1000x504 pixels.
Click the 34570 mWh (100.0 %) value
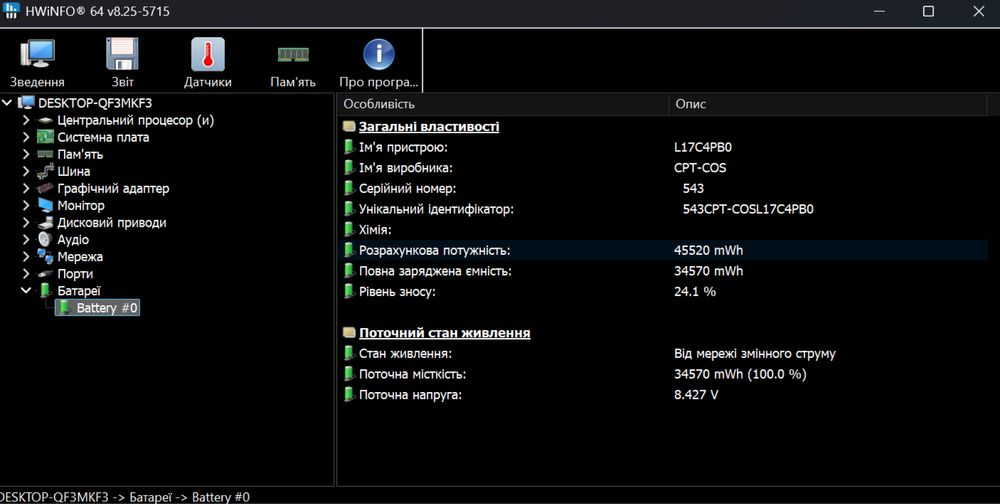[740, 374]
